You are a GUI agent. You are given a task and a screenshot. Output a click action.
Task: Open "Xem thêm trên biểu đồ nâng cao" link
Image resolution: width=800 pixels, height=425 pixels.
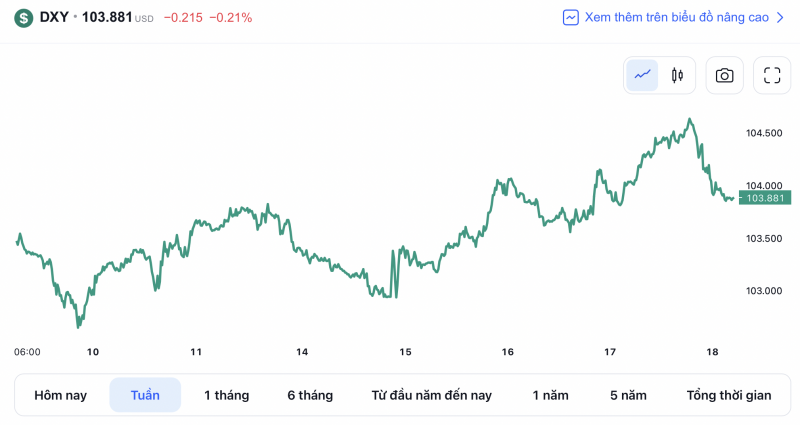click(677, 17)
